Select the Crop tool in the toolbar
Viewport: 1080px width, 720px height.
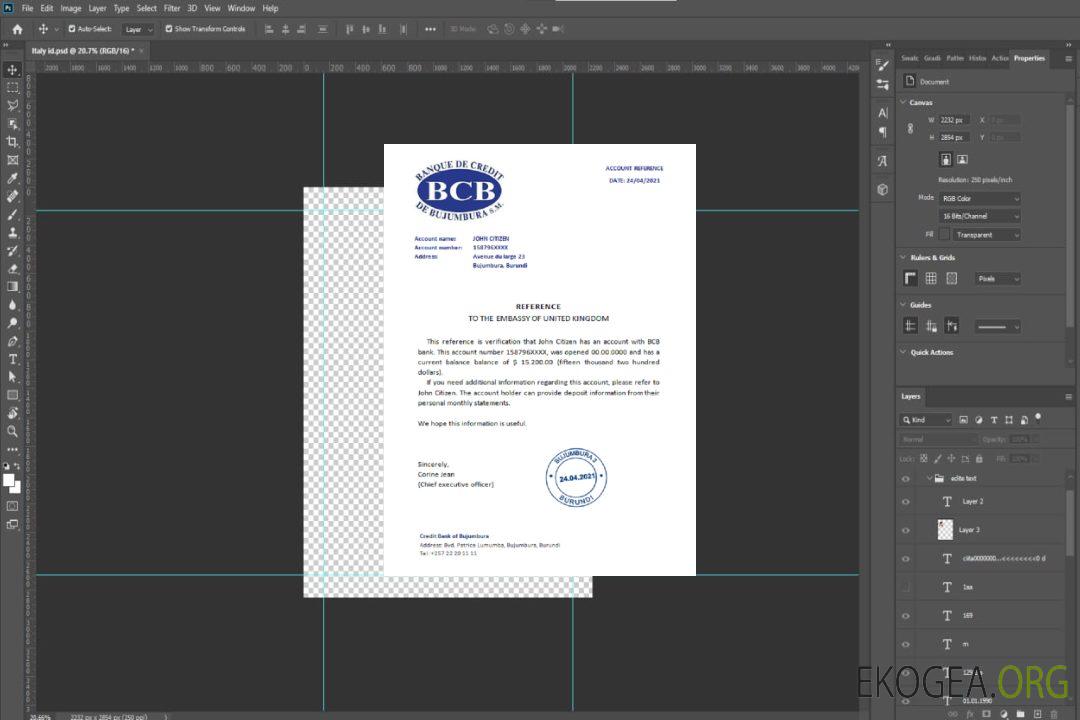point(13,142)
